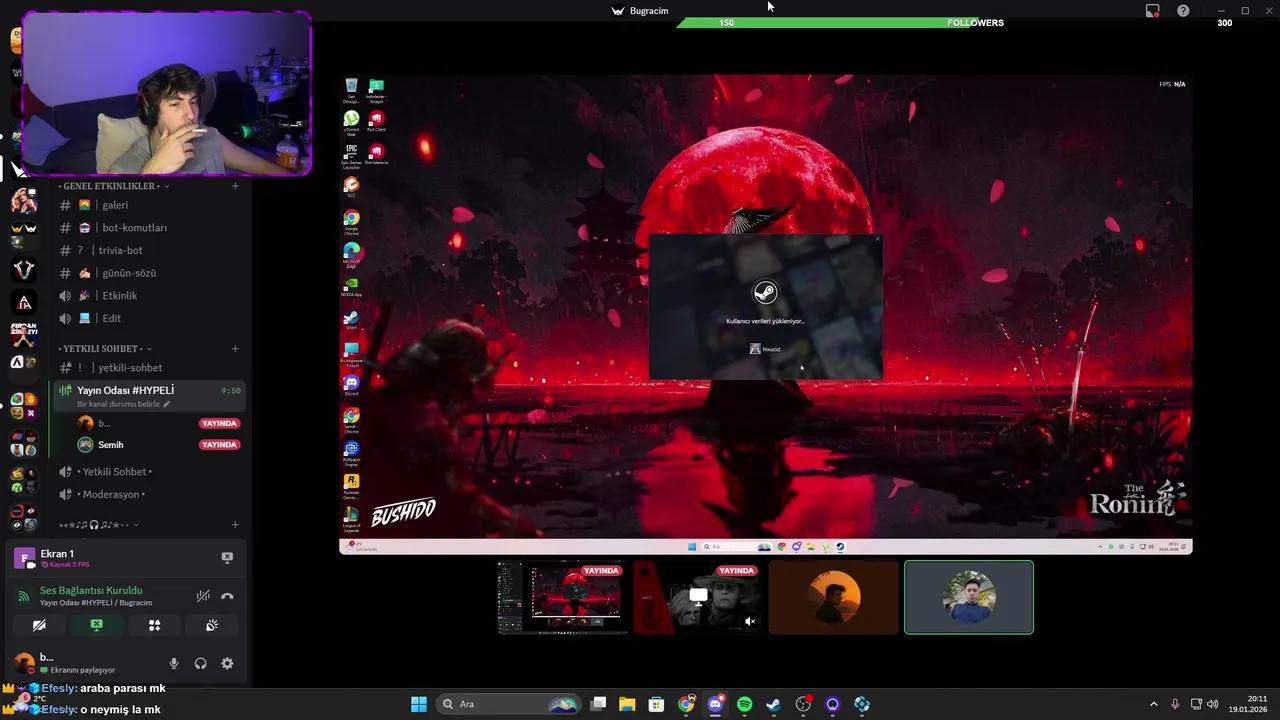
Task: Click NVIDIA App desktop icon in stream
Action: point(351,287)
